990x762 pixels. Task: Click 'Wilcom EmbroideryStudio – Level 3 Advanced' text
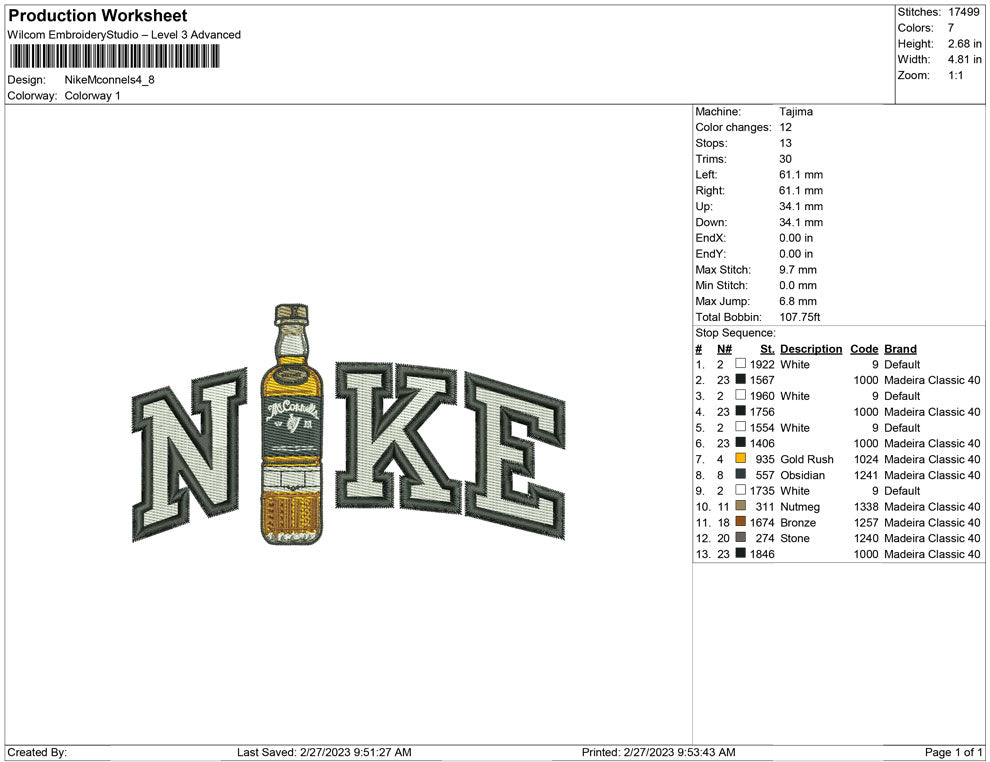(x=124, y=35)
